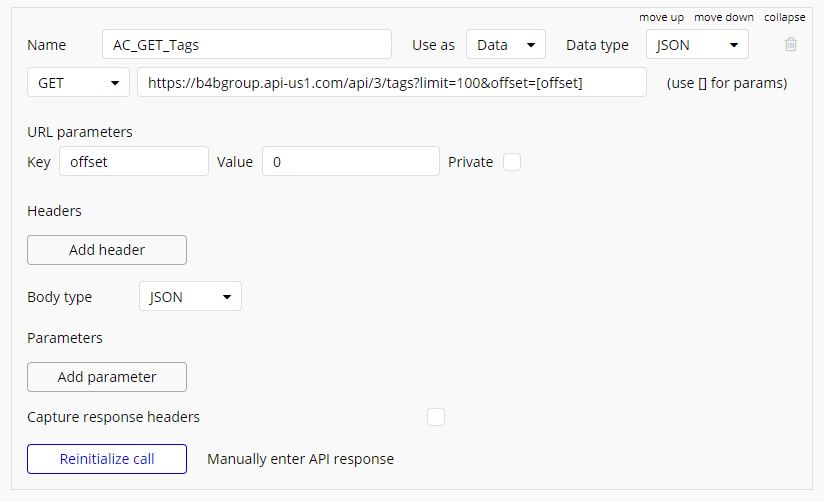Click the arrow on the GET selector
The width and height of the screenshot is (824, 502).
click(114, 83)
